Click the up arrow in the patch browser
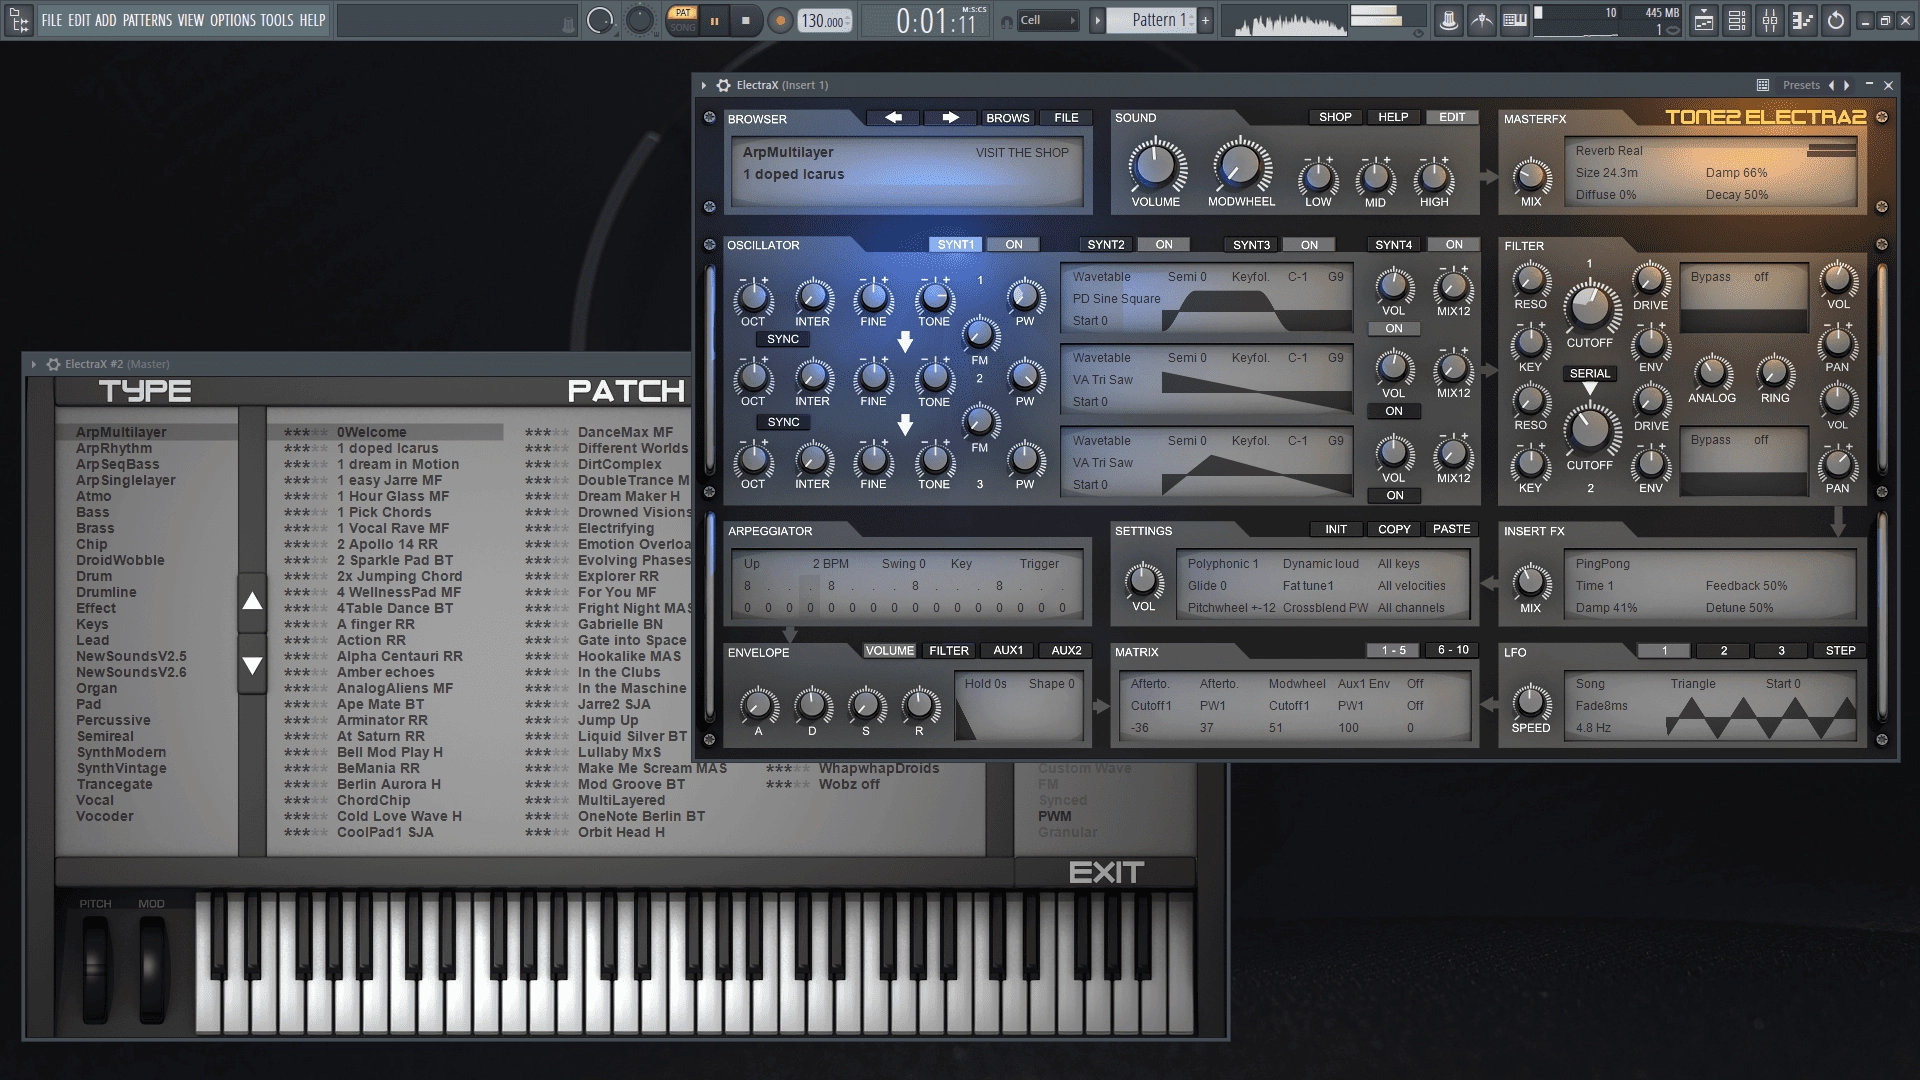 [x=252, y=601]
